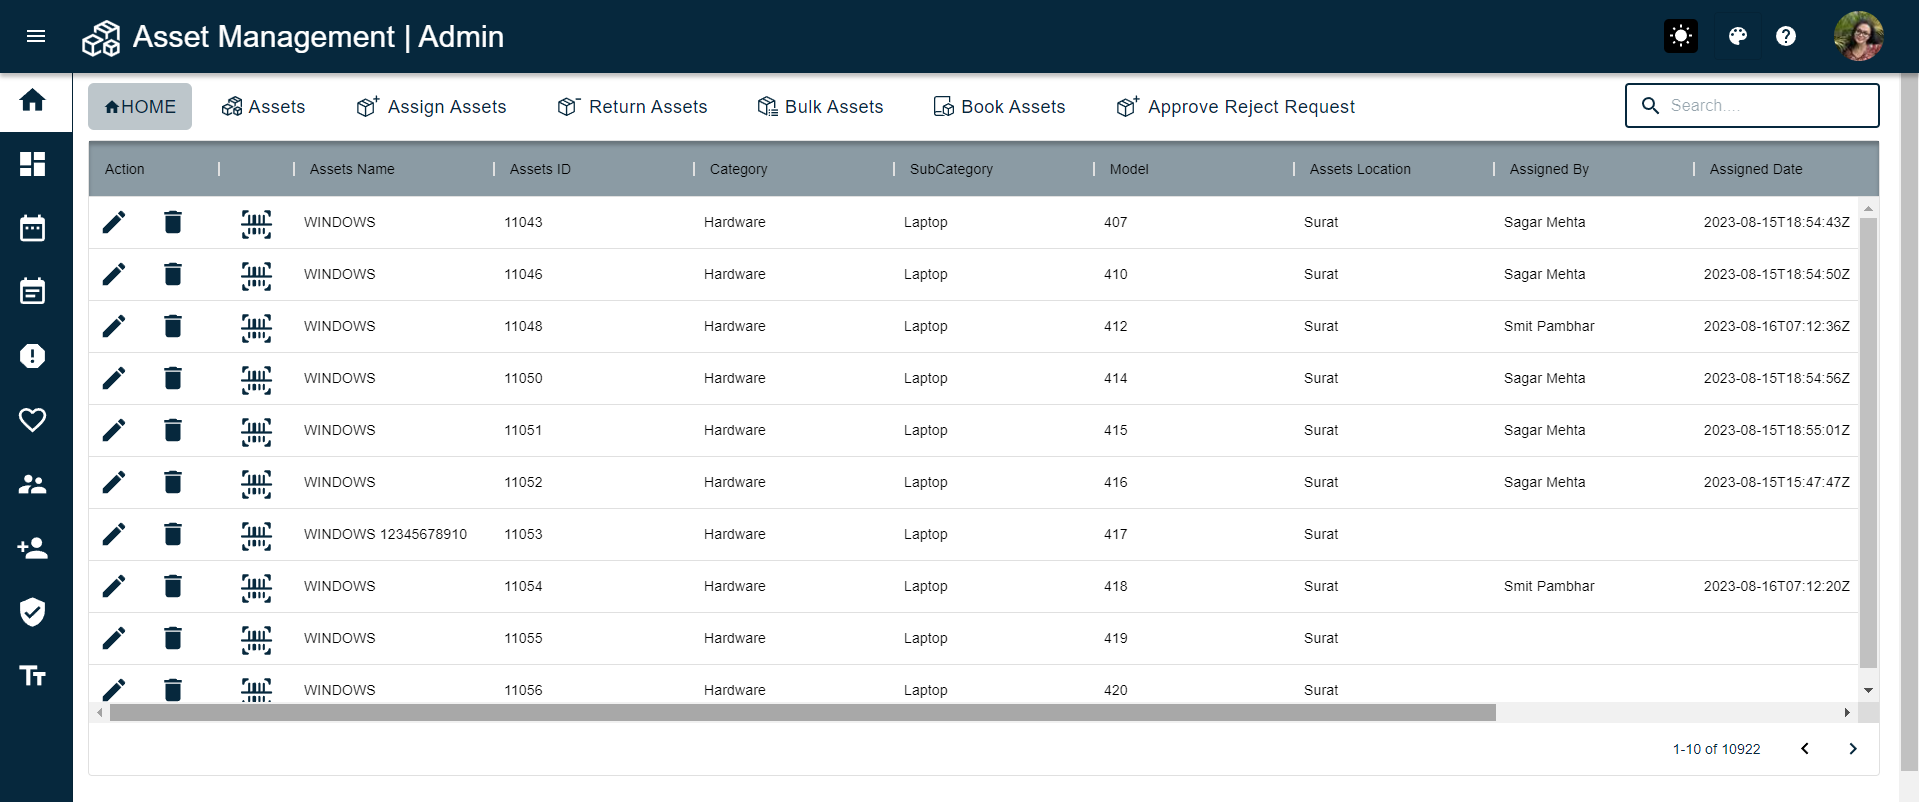1919x802 pixels.
Task: Click the text size icon in the sidebar
Action: click(x=33, y=676)
